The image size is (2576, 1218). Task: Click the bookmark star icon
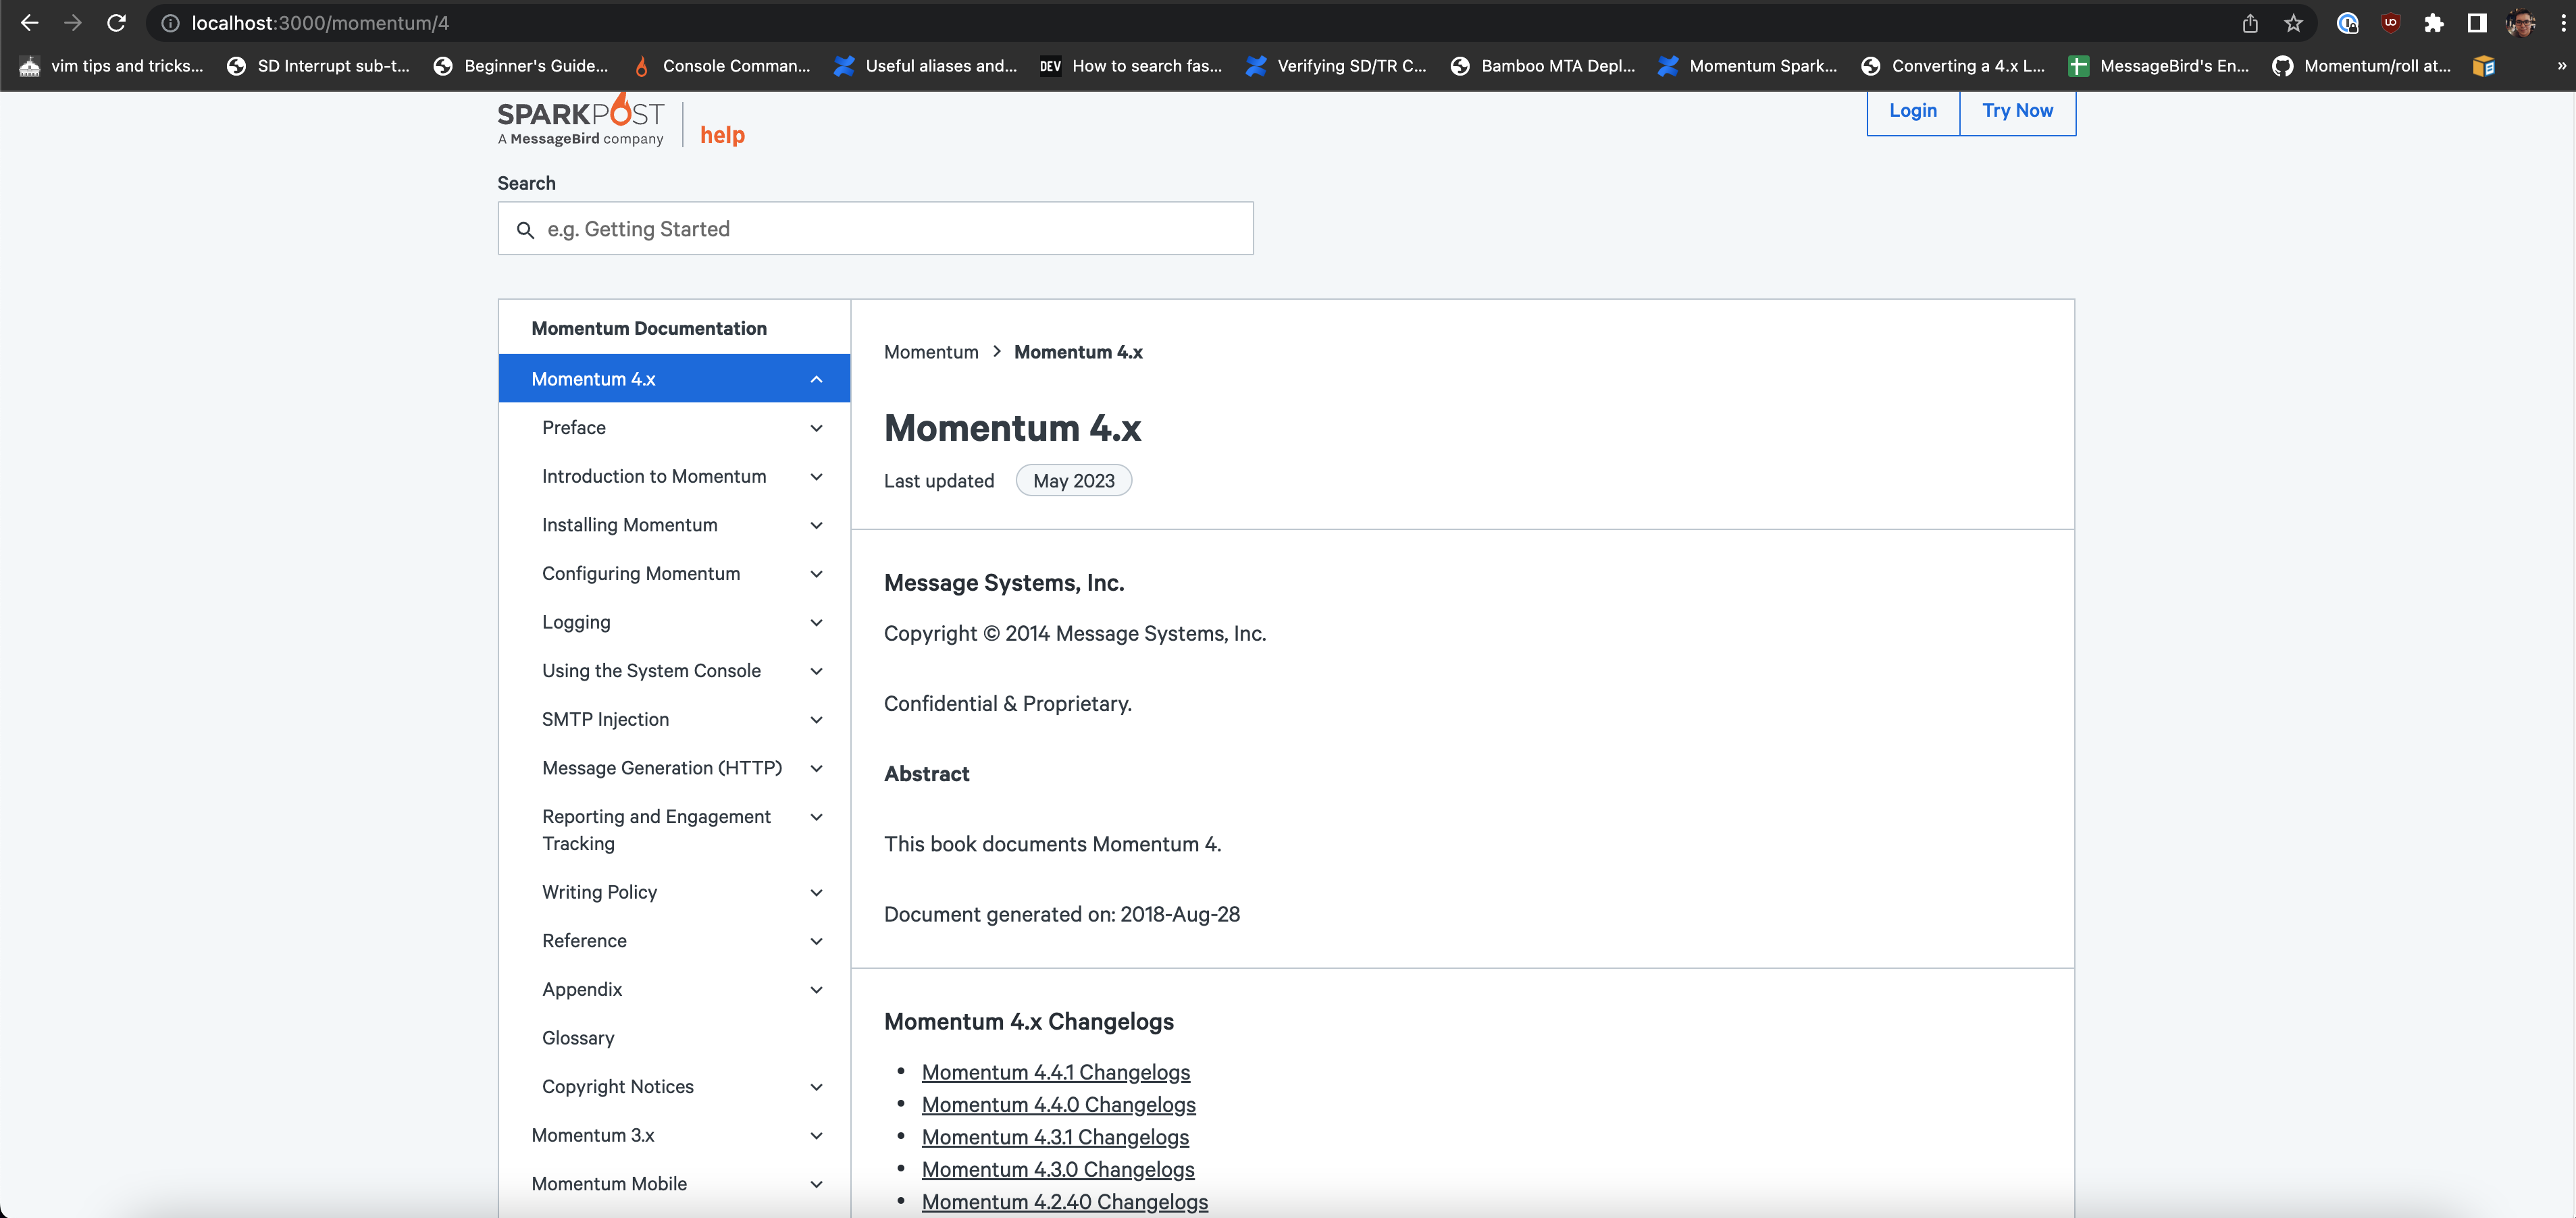[2293, 23]
